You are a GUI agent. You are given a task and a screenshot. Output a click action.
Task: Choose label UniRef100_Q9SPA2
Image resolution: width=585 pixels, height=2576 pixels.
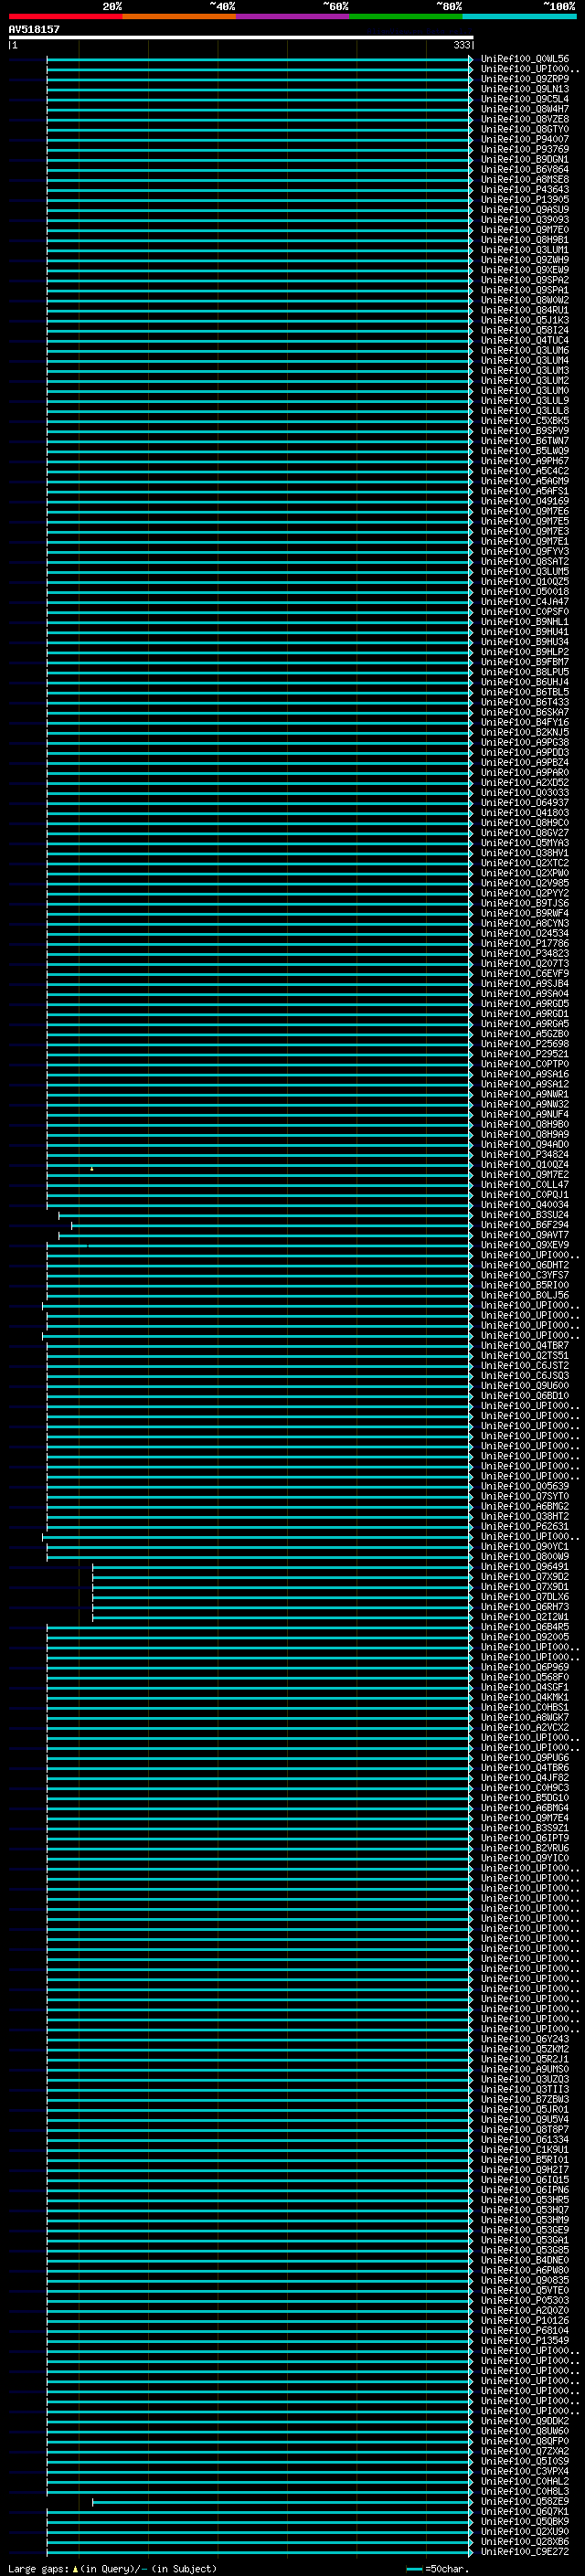pos(525,280)
